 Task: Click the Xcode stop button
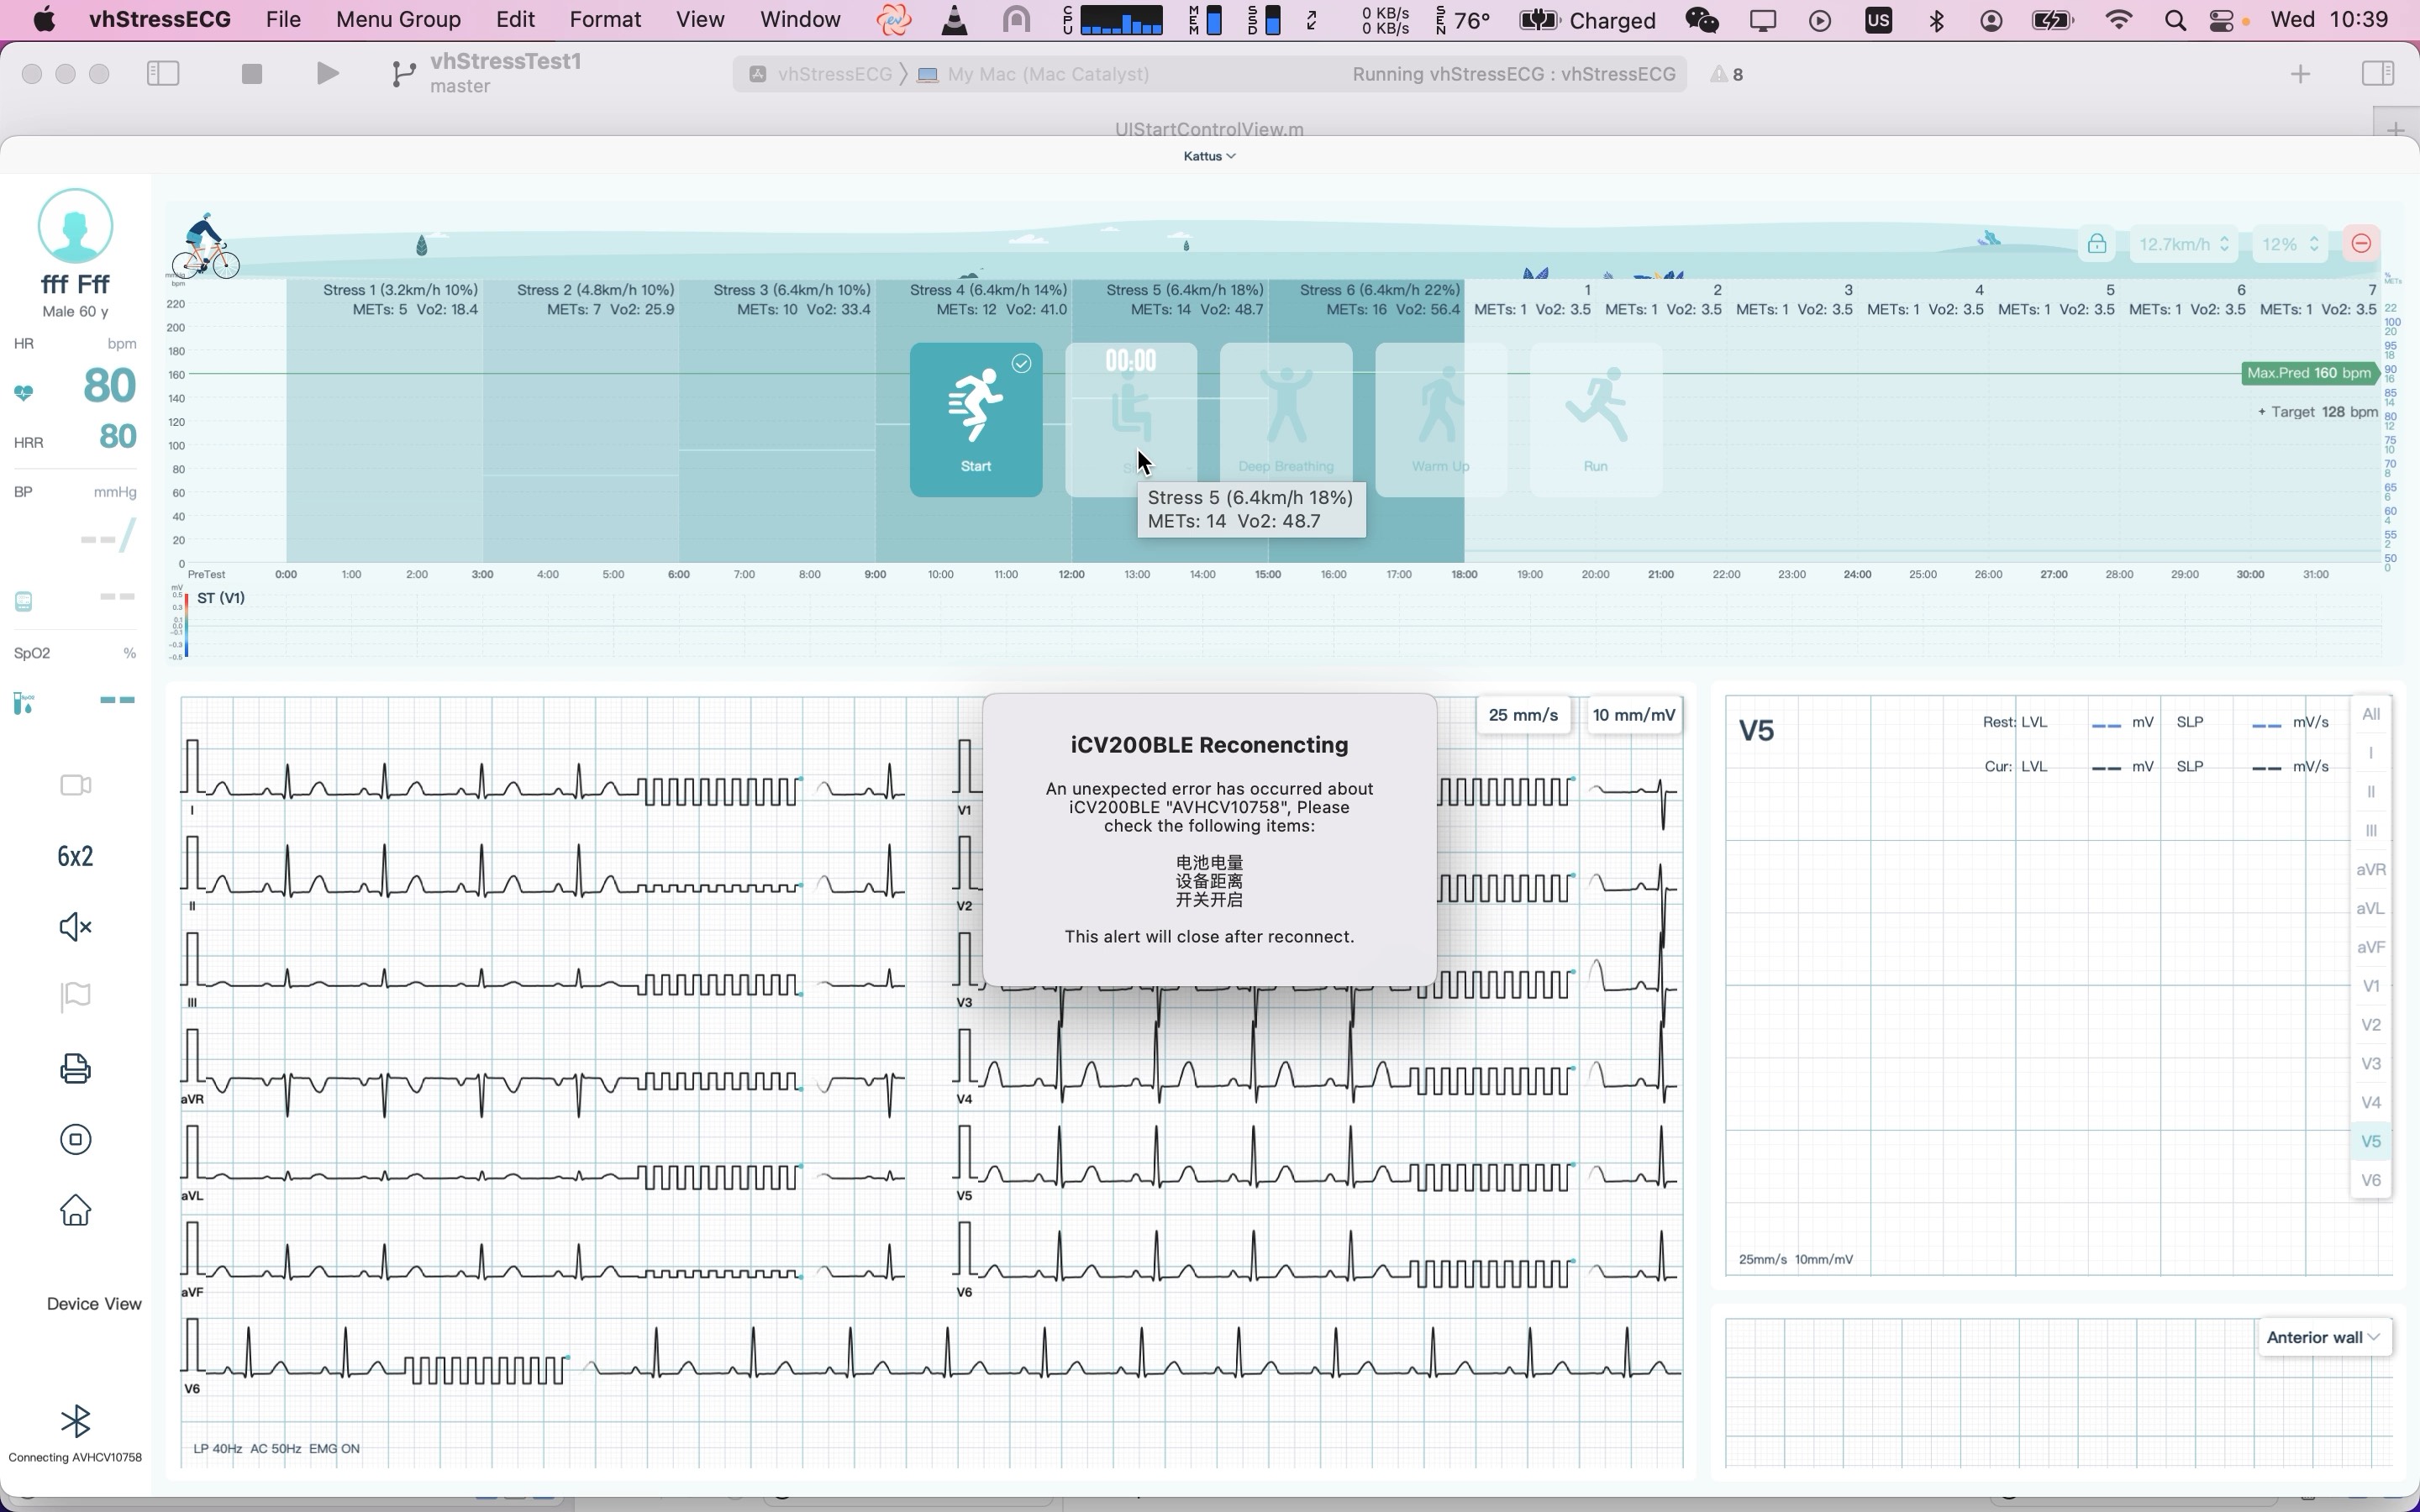pyautogui.click(x=252, y=74)
